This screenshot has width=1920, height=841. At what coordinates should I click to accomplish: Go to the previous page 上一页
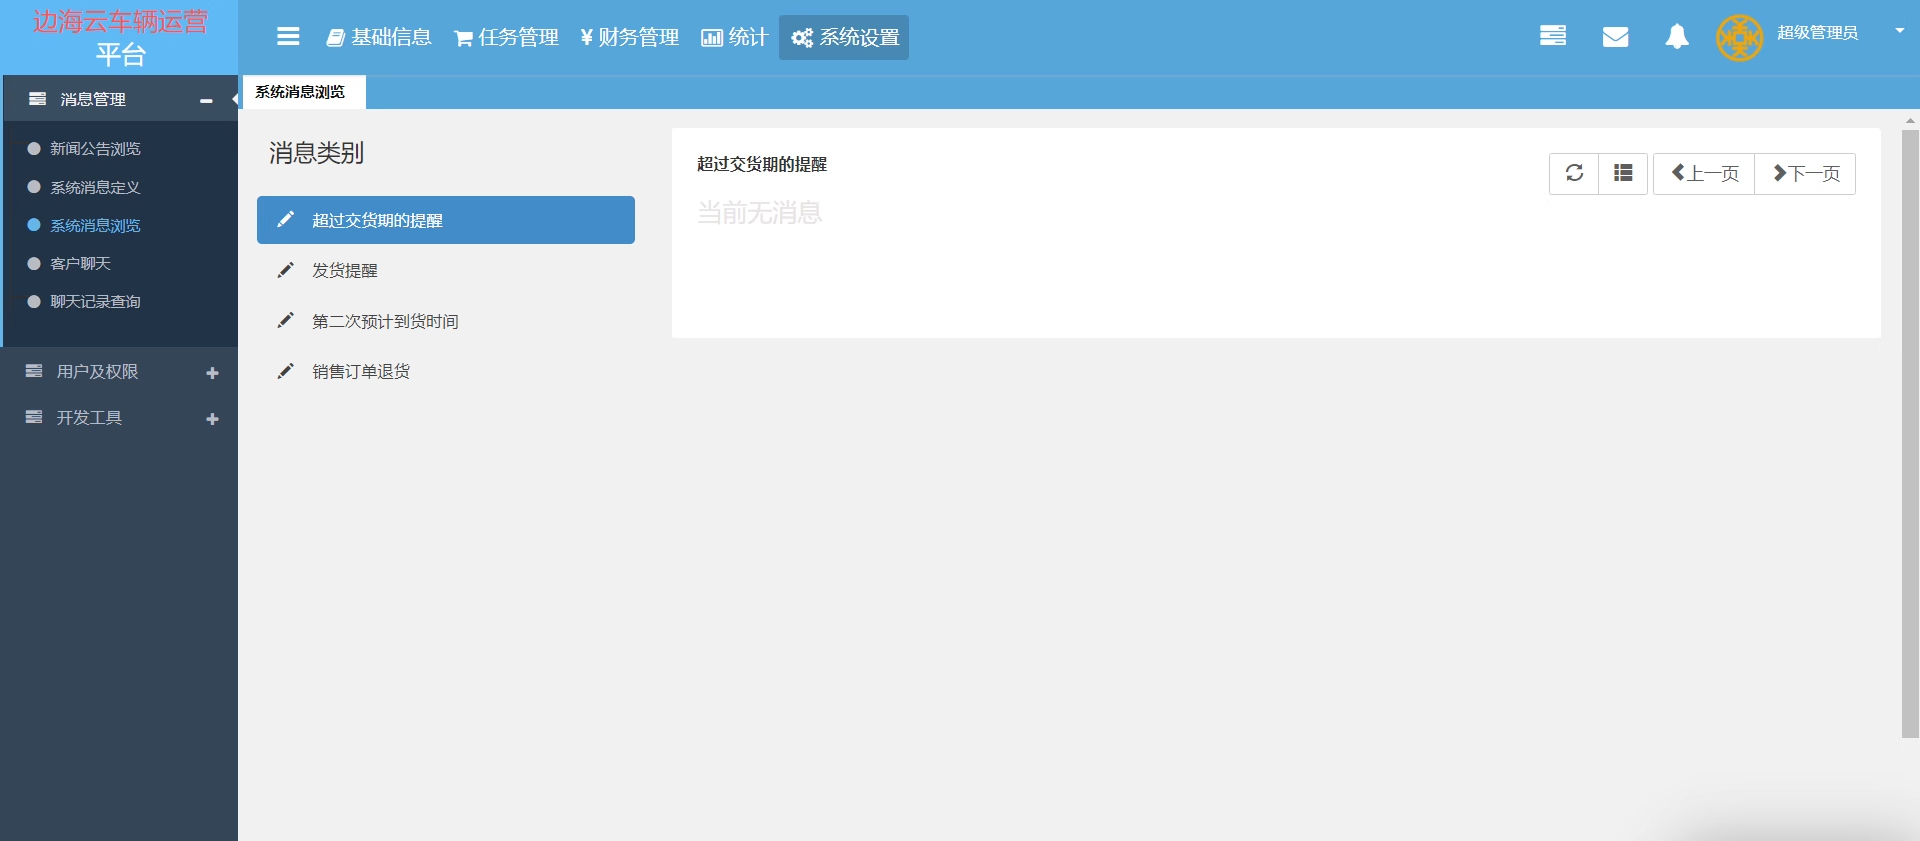[x=1704, y=173]
